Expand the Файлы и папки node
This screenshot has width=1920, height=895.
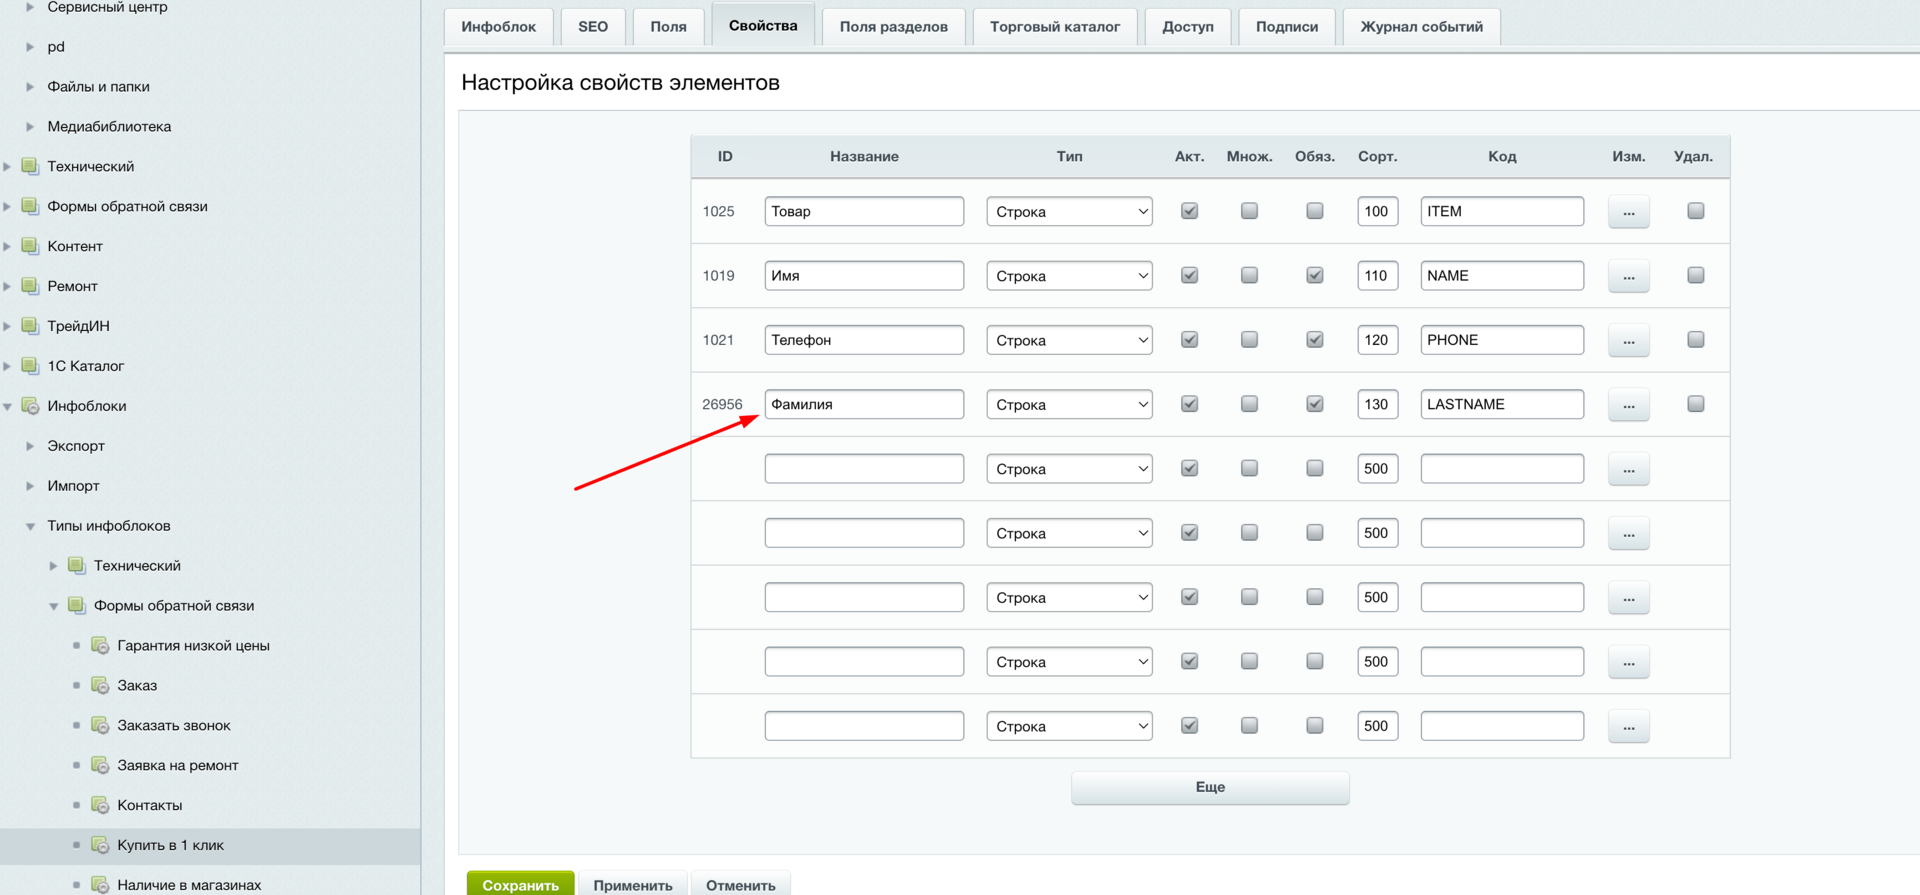(30, 86)
